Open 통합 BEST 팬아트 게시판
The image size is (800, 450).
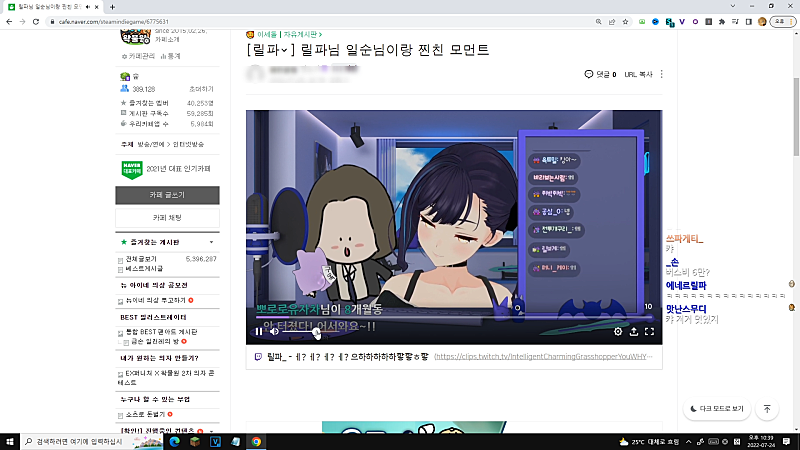tap(161, 332)
